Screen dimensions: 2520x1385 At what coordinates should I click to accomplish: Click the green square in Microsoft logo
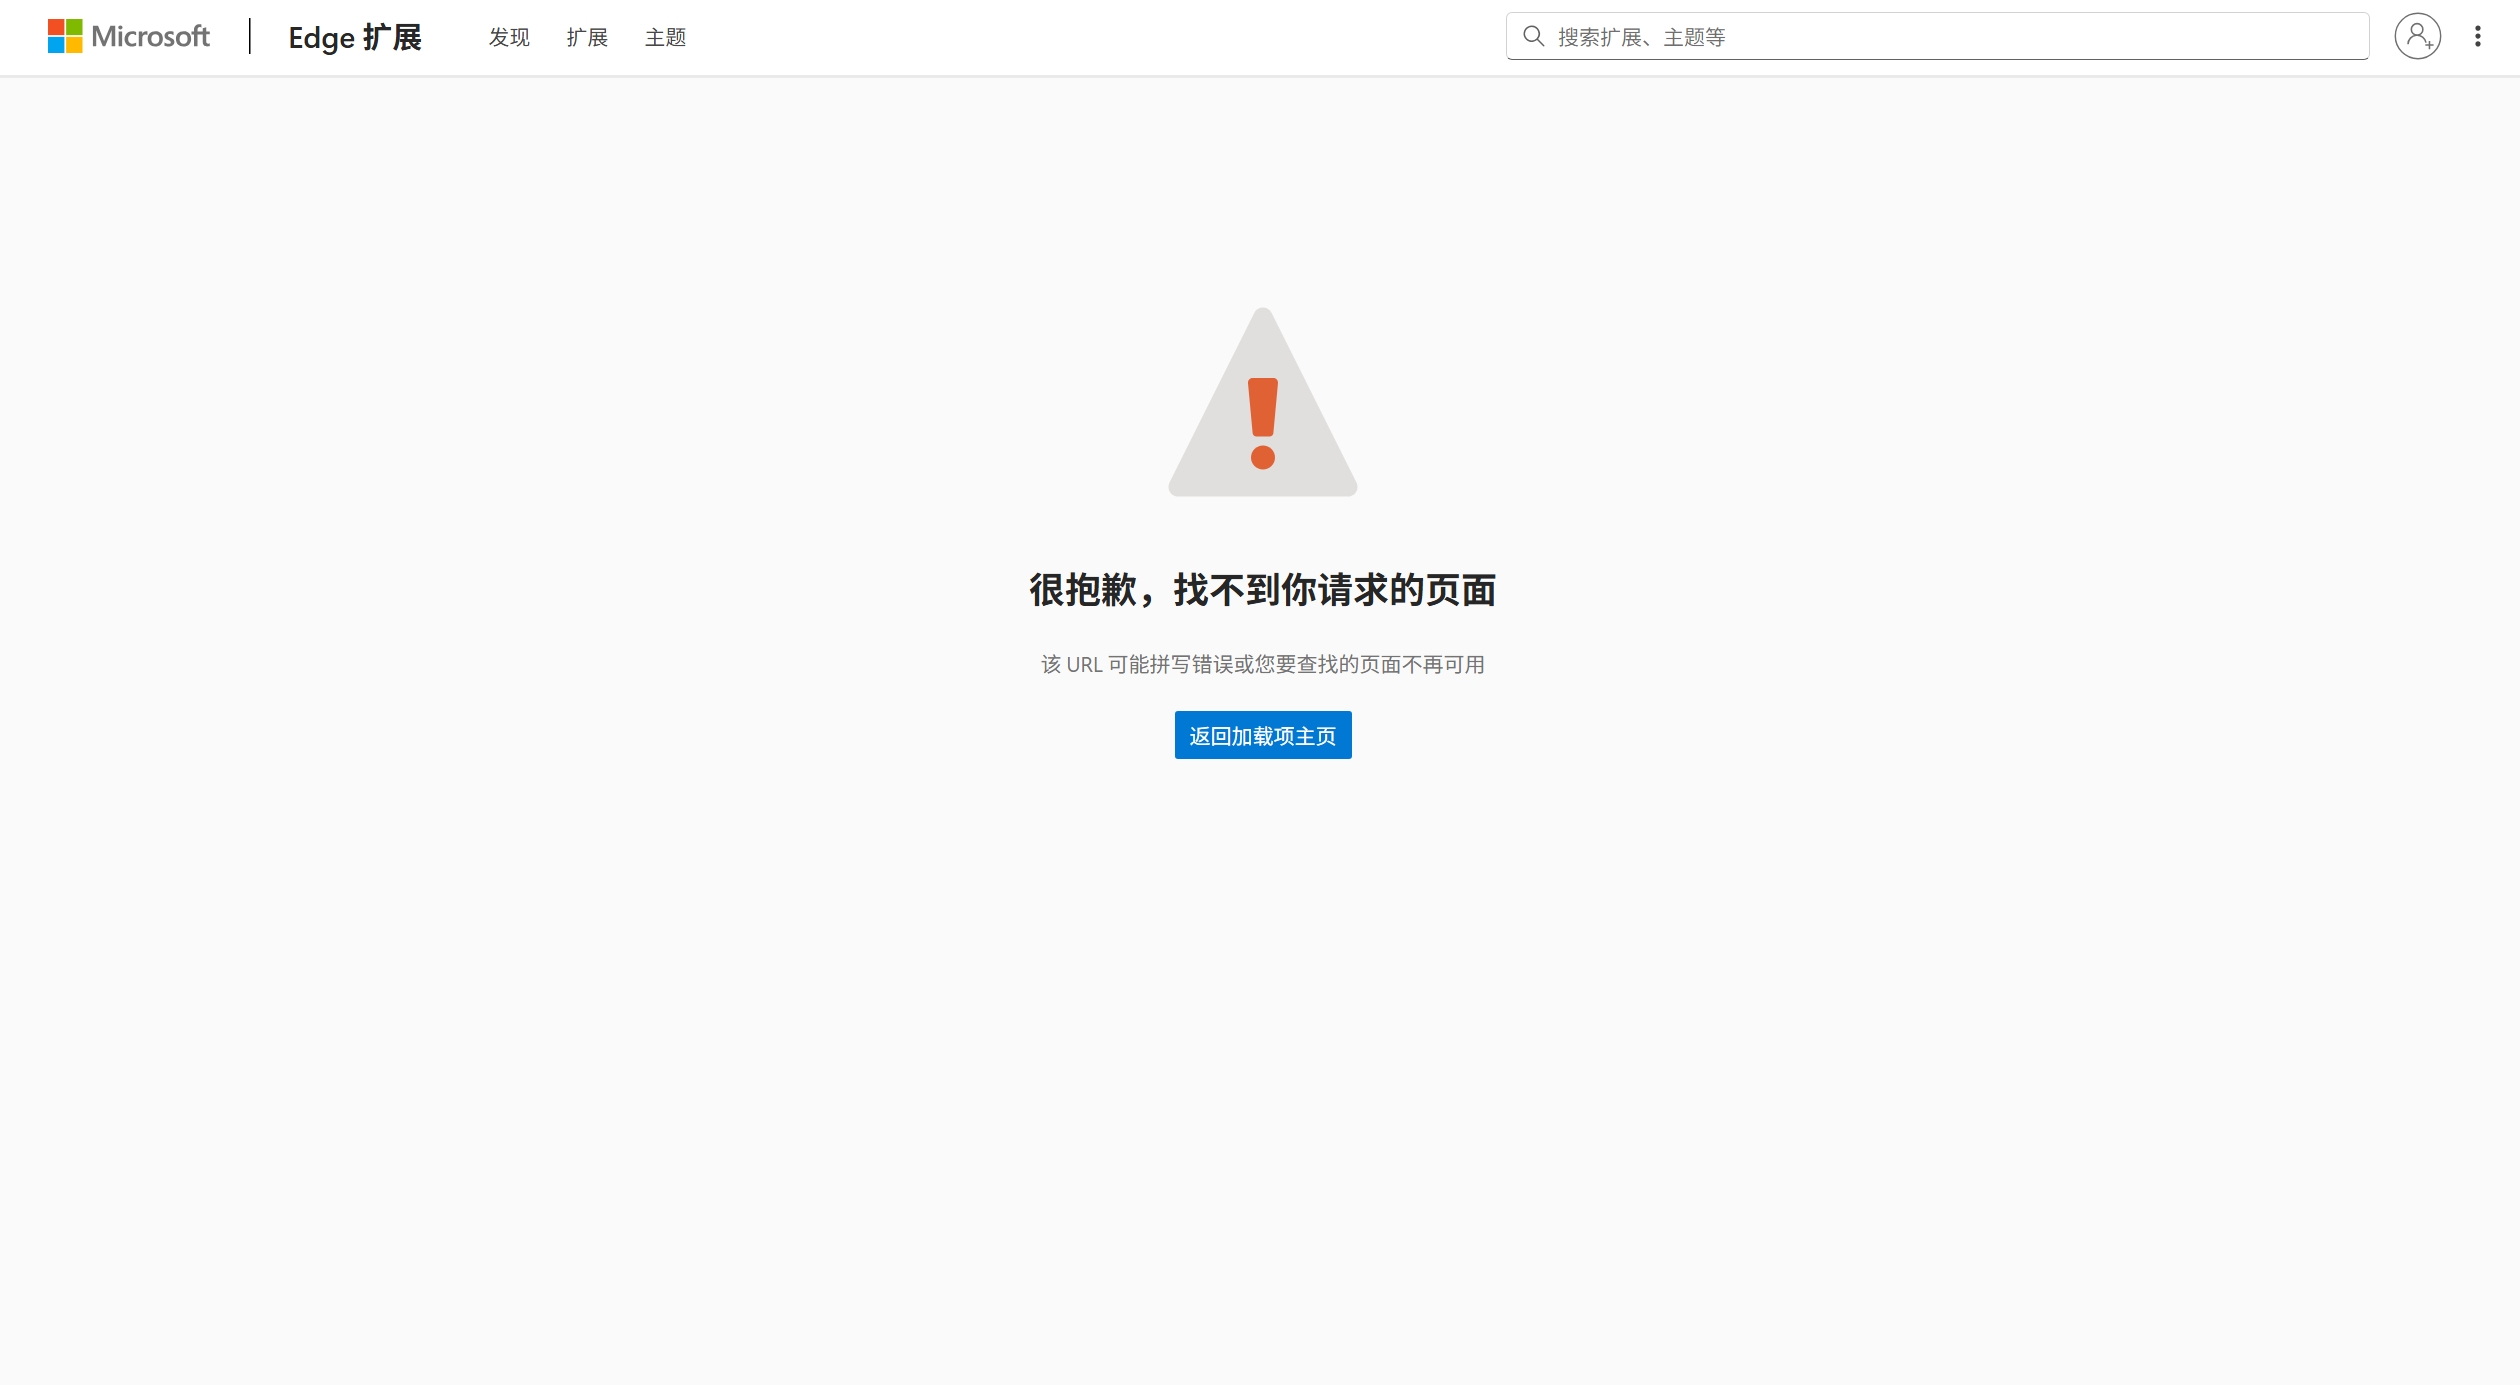(74, 27)
